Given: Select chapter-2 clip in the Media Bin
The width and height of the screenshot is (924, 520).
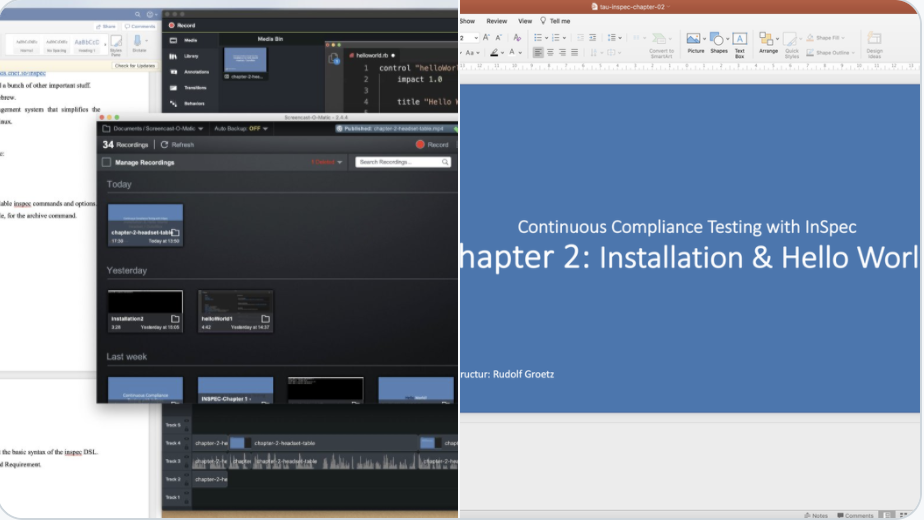Looking at the screenshot, I should 245,64.
